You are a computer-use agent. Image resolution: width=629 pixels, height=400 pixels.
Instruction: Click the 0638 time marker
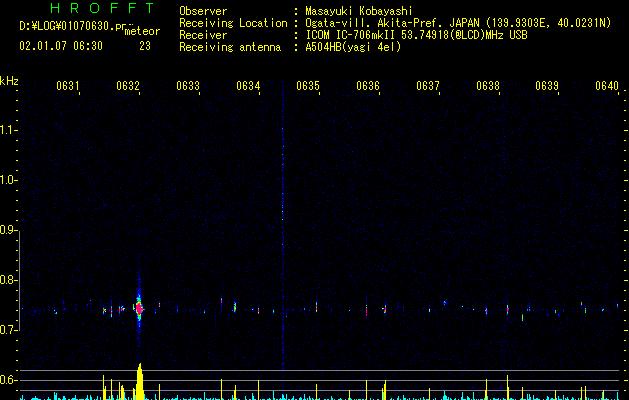pos(488,86)
